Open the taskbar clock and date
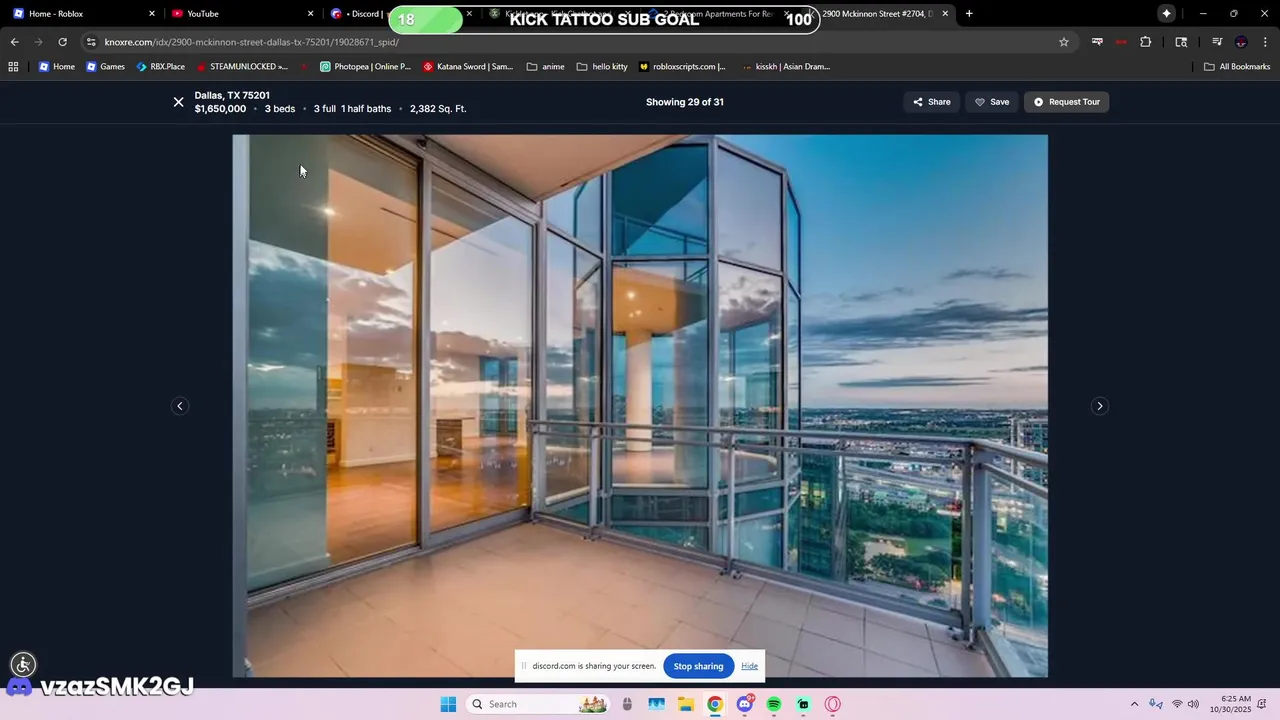 (1230, 704)
